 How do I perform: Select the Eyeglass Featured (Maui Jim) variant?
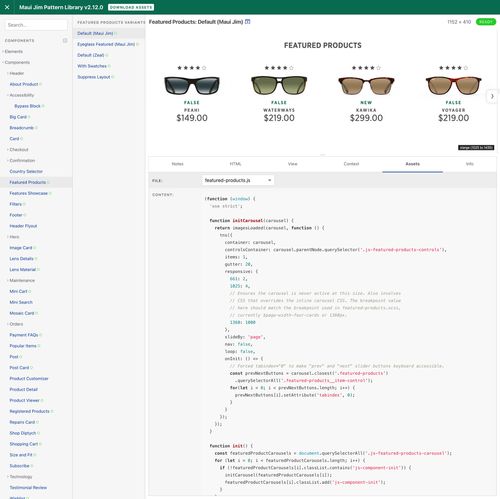point(106,44)
